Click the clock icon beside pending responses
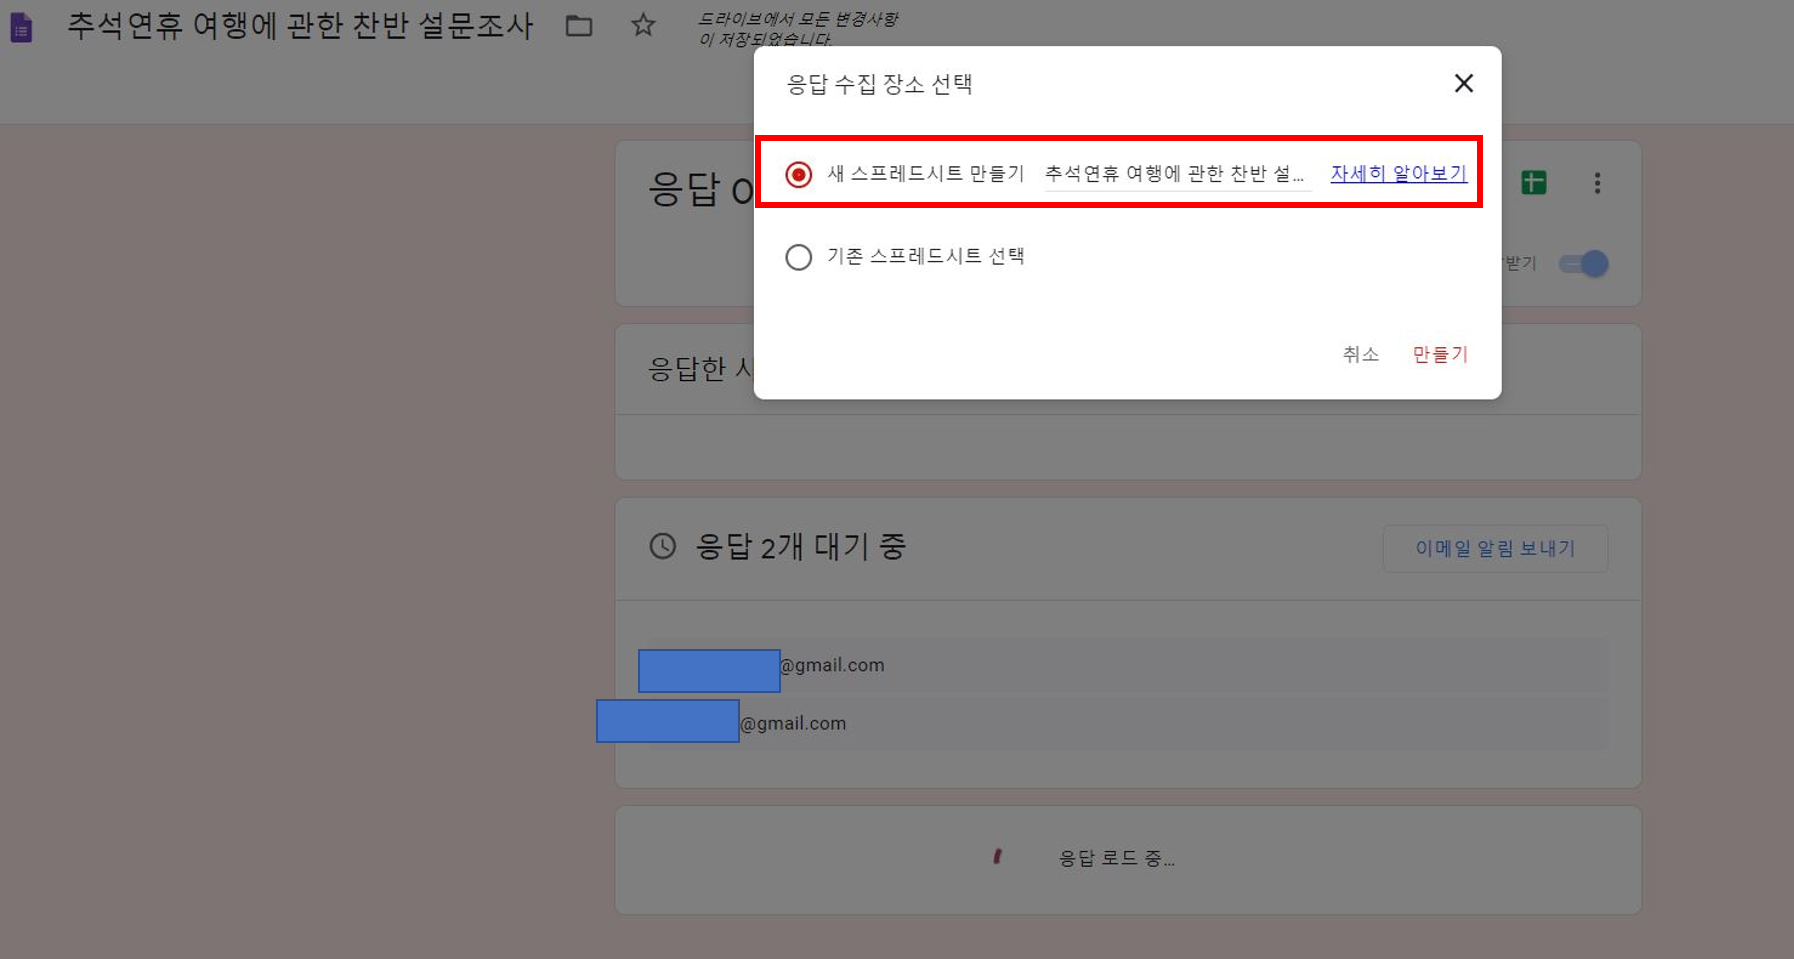This screenshot has width=1794, height=959. (x=662, y=546)
